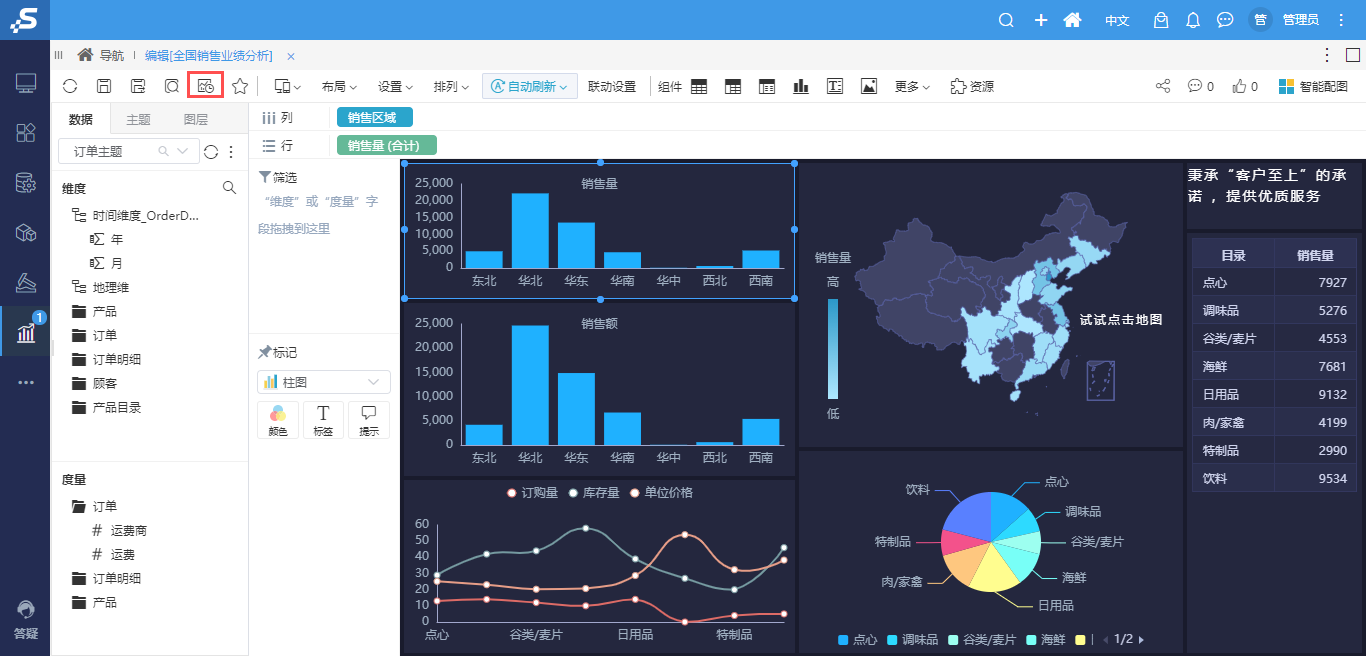1366x656 pixels.
Task: Toggle the 库存量 legend in line chart
Action: [594, 493]
